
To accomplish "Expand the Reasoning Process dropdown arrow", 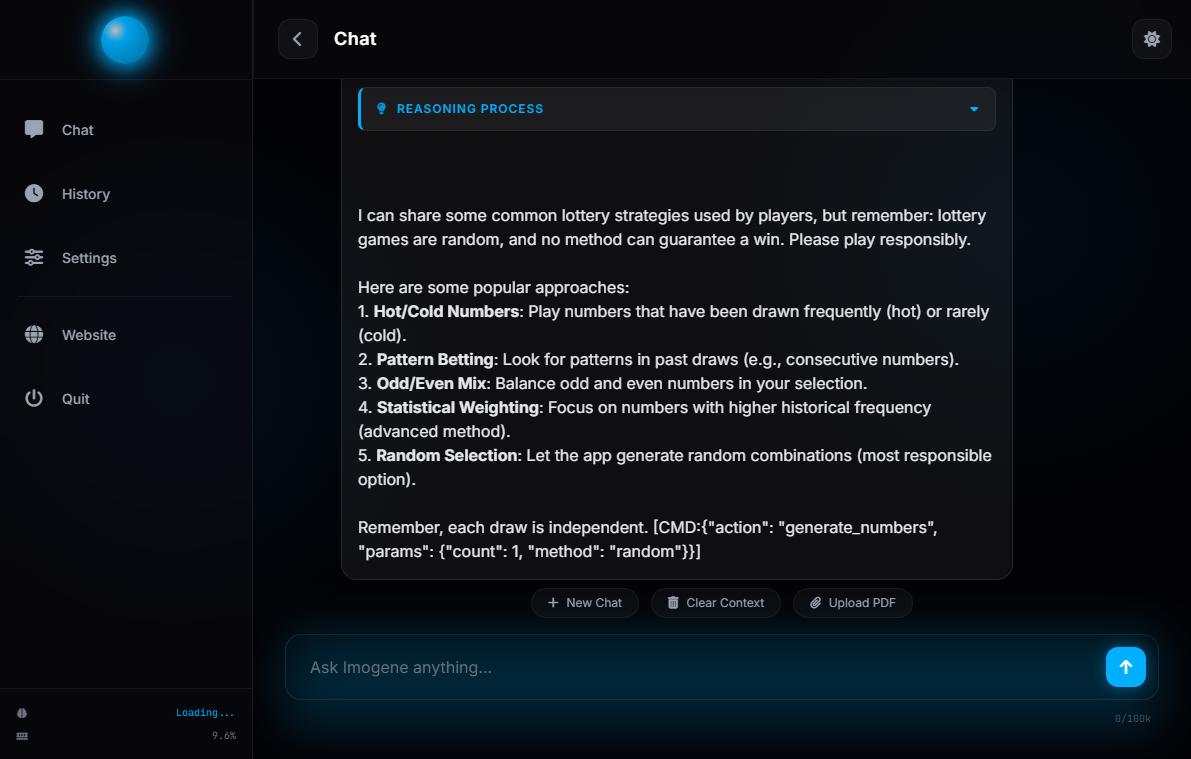I will pos(974,109).
